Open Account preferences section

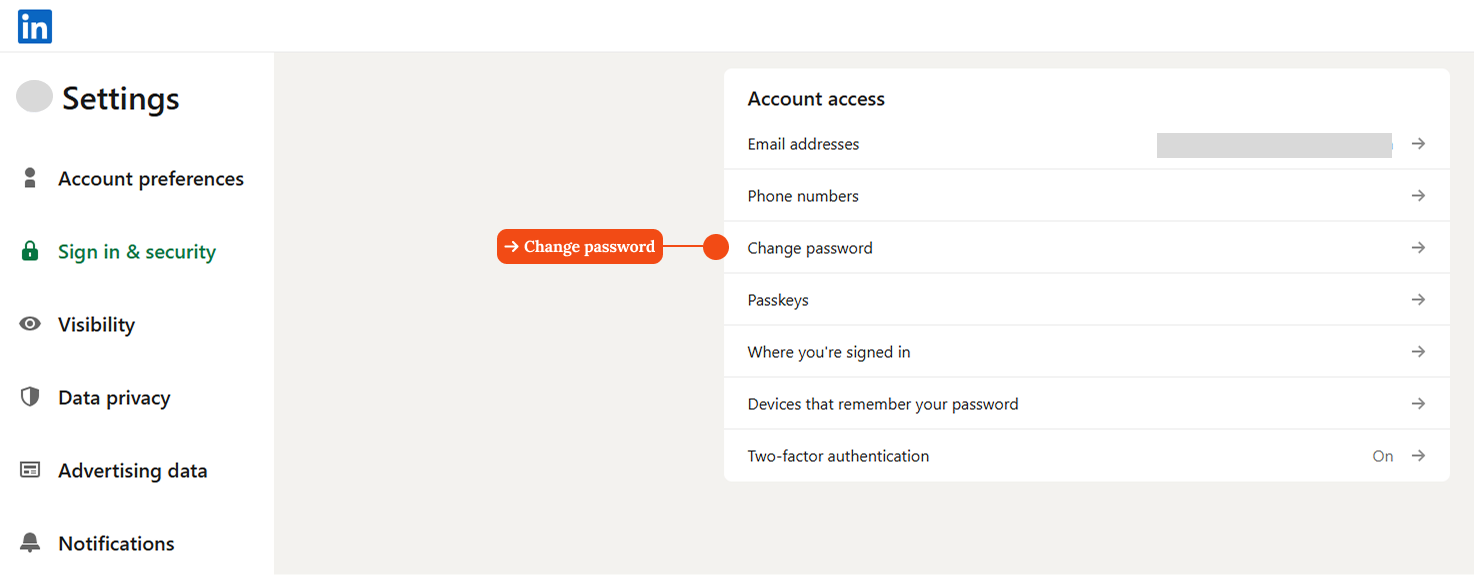point(151,179)
